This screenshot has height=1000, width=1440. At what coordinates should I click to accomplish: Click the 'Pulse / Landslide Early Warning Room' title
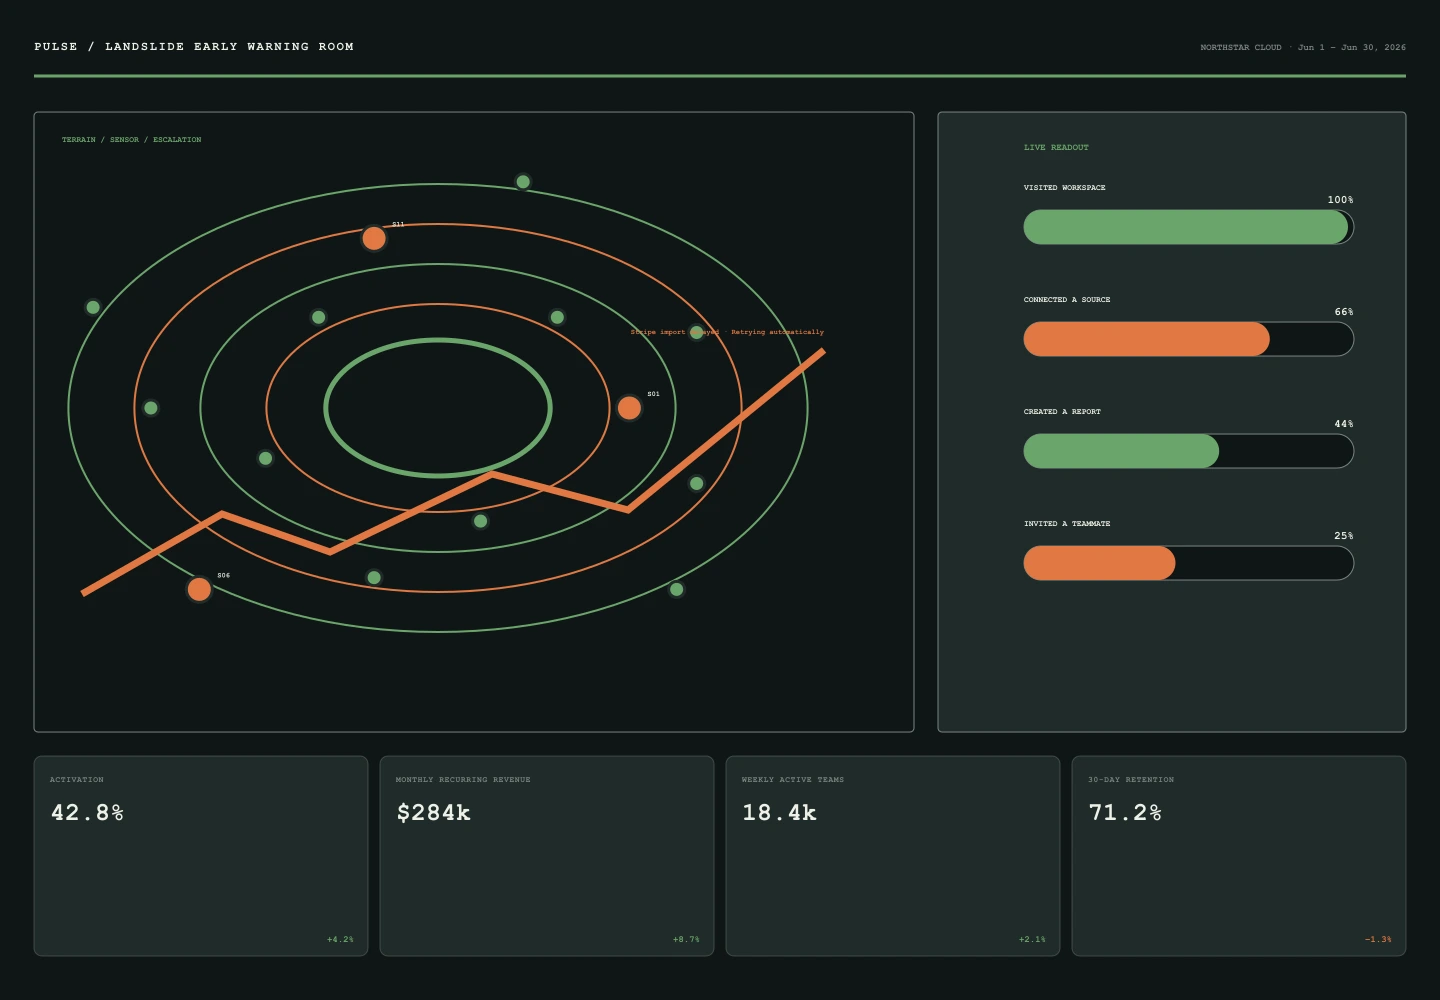pyautogui.click(x=194, y=47)
